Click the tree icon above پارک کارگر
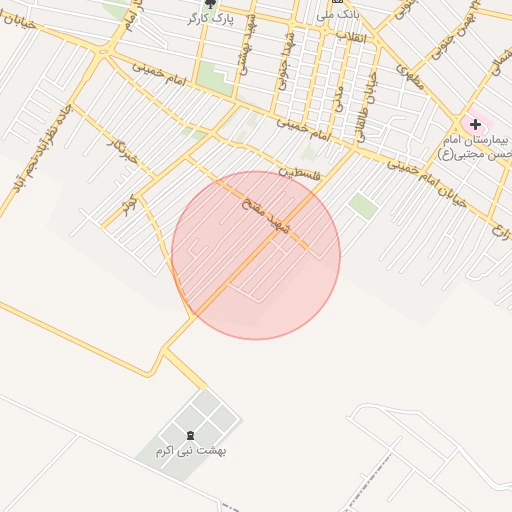This screenshot has height=512, width=512. click(x=210, y=4)
